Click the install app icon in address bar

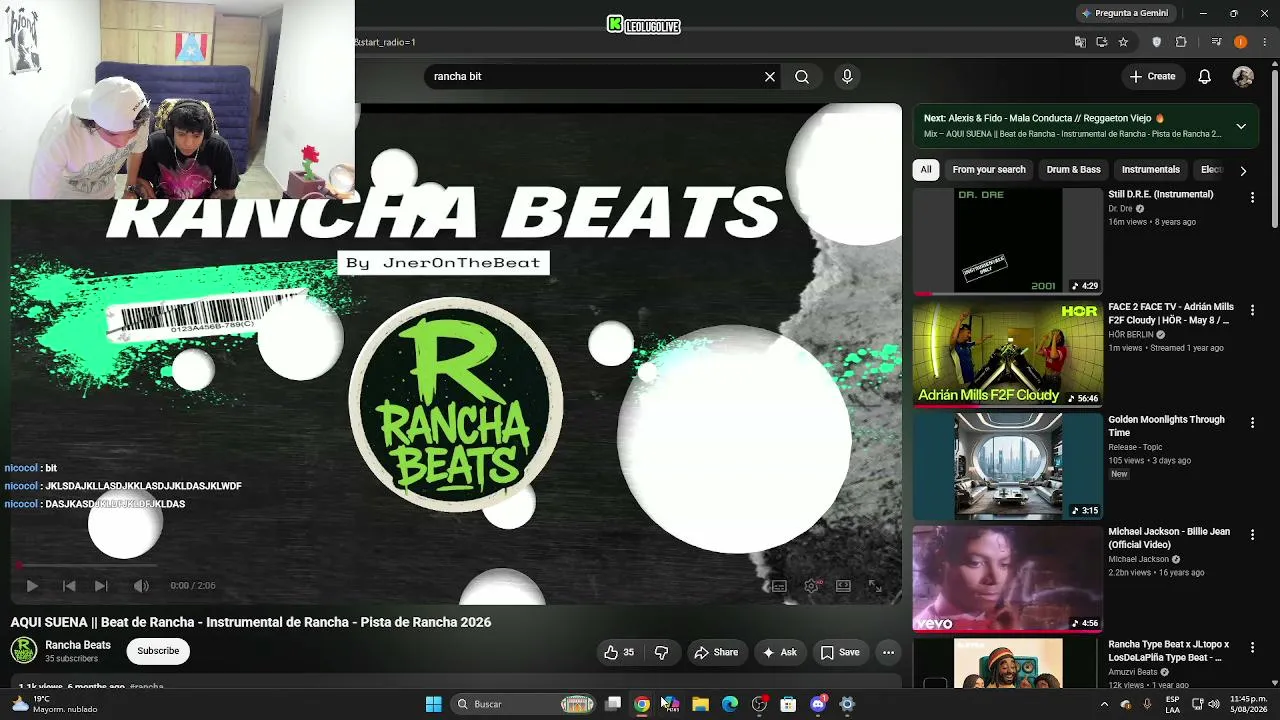tap(1102, 42)
